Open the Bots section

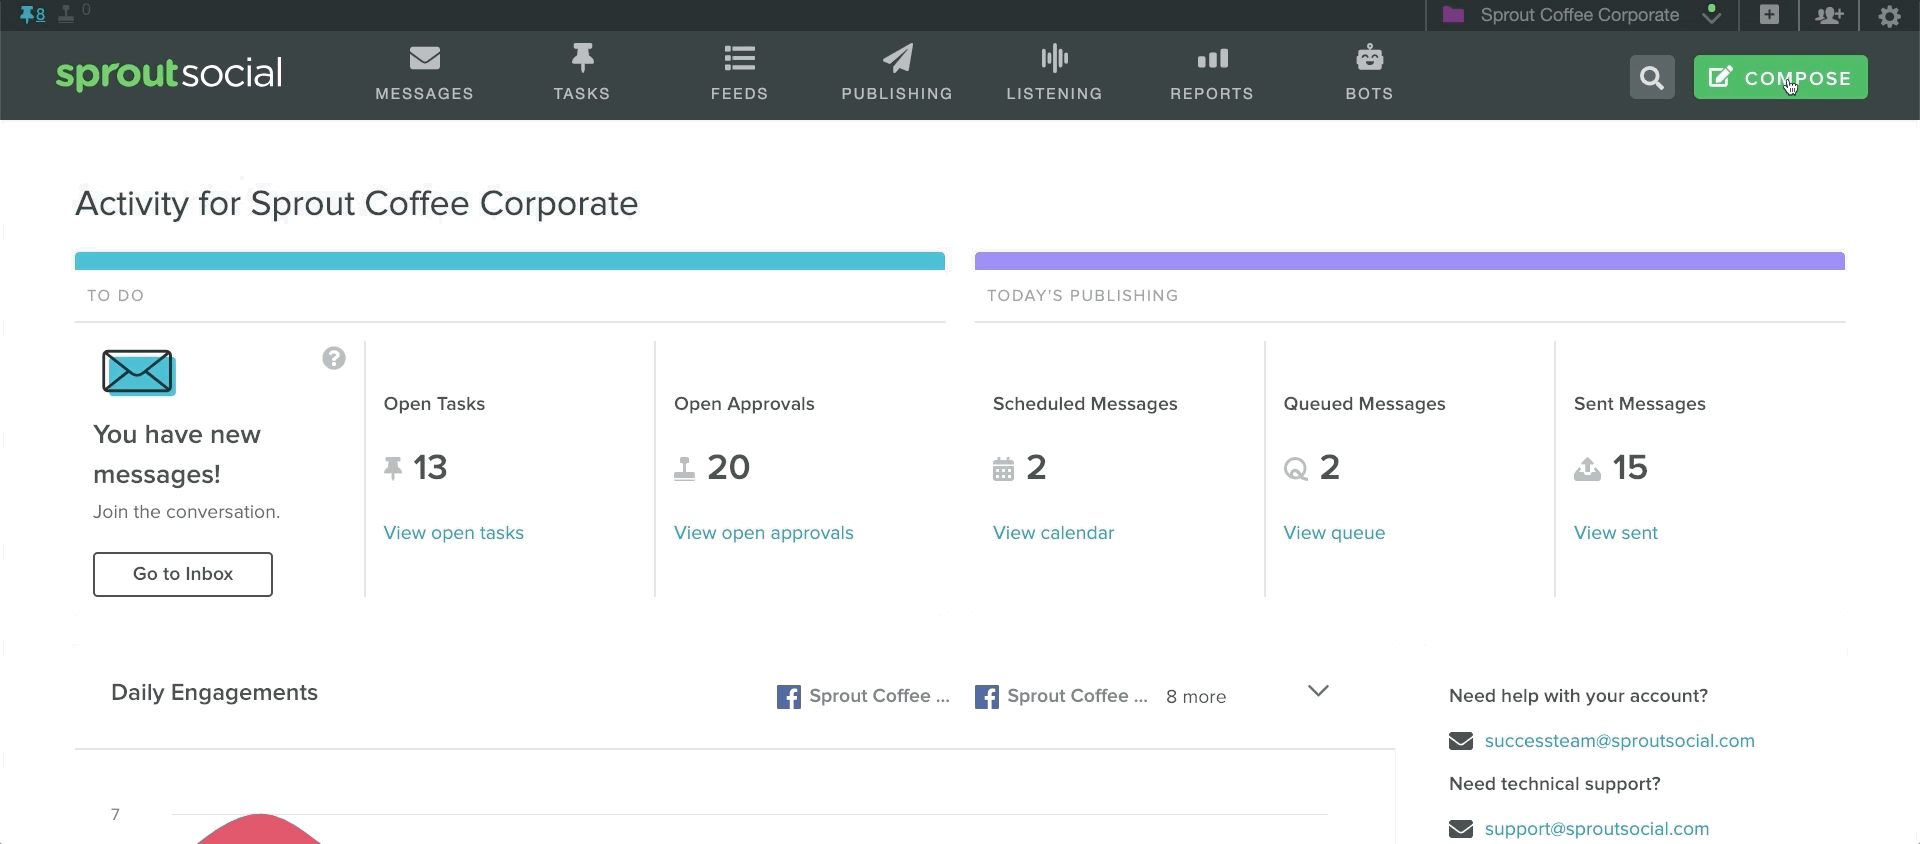(x=1369, y=74)
